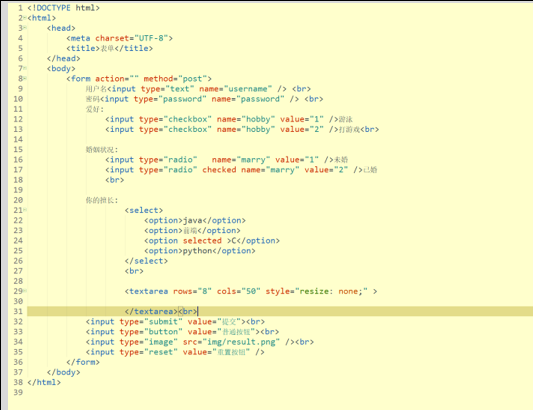This screenshot has width=533, height=410.
Task: Click the opening <title> tag
Action: pyautogui.click(x=83, y=48)
